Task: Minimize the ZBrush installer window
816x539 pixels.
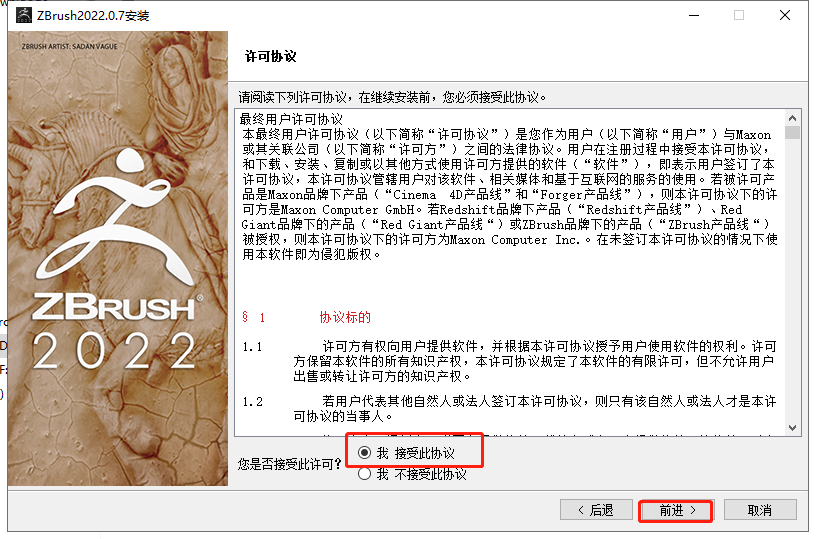Action: pyautogui.click(x=694, y=16)
